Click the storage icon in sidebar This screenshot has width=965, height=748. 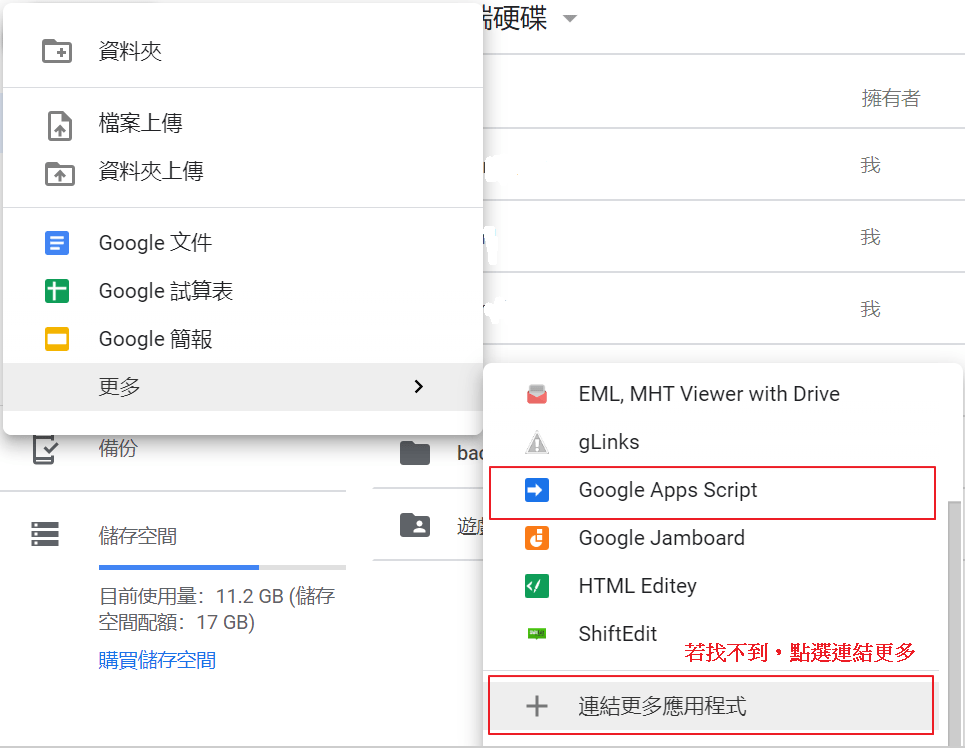pyautogui.click(x=45, y=535)
